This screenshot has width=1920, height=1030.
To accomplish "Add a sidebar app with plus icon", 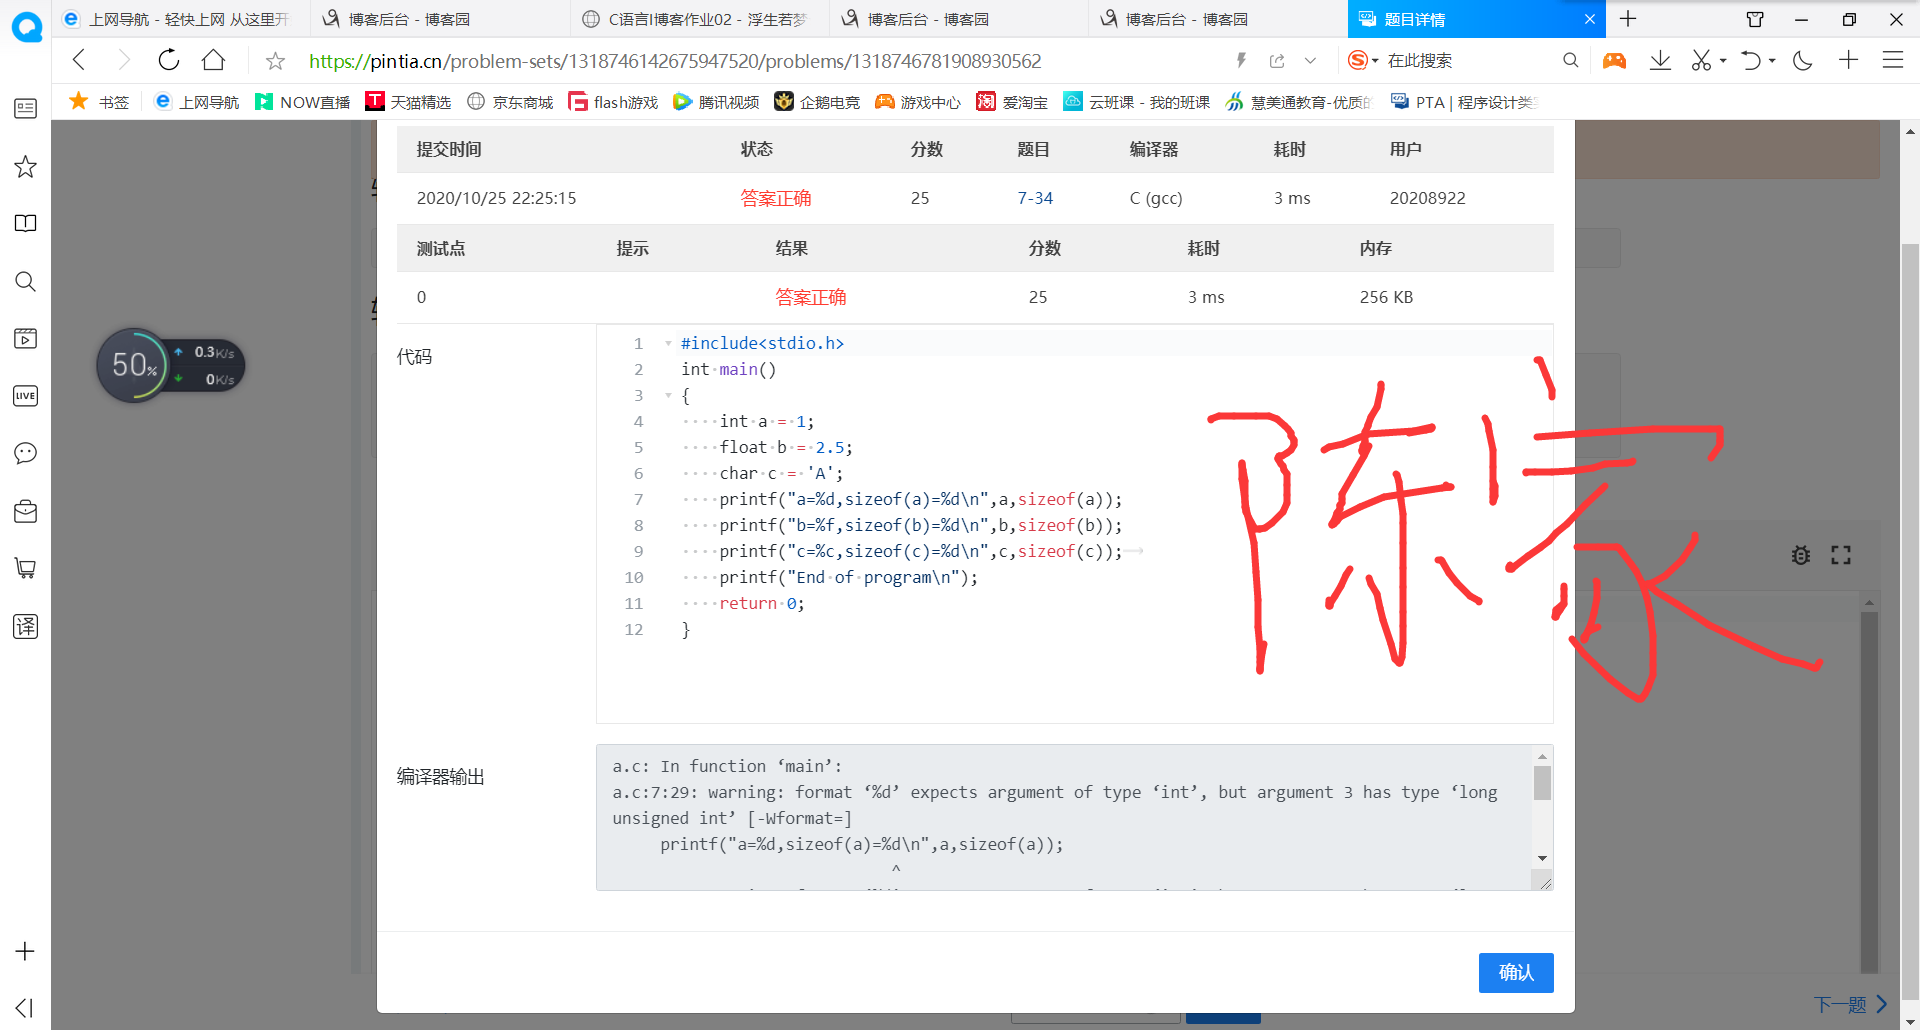I will pyautogui.click(x=26, y=951).
